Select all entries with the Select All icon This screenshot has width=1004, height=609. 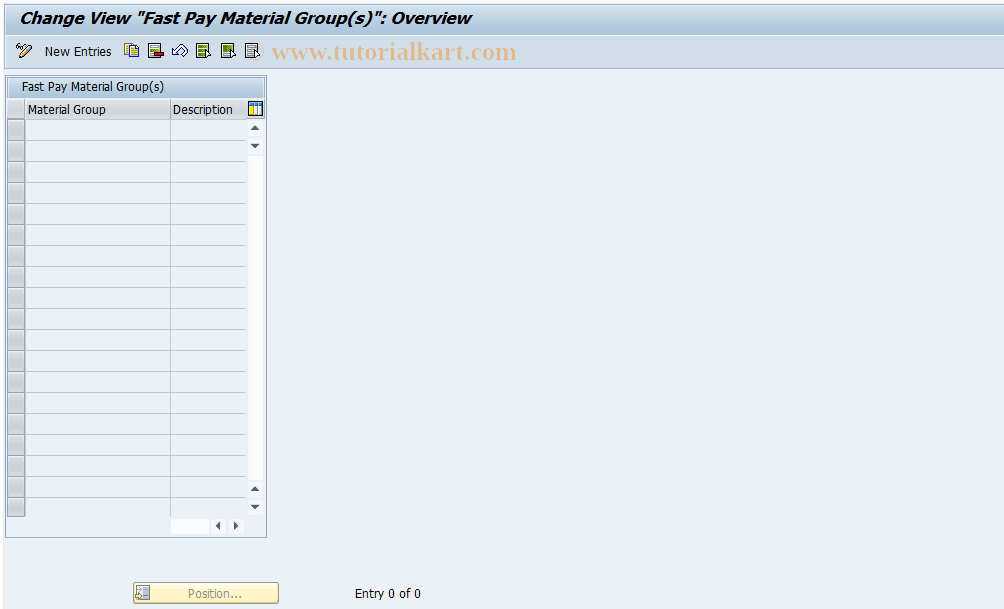203,50
